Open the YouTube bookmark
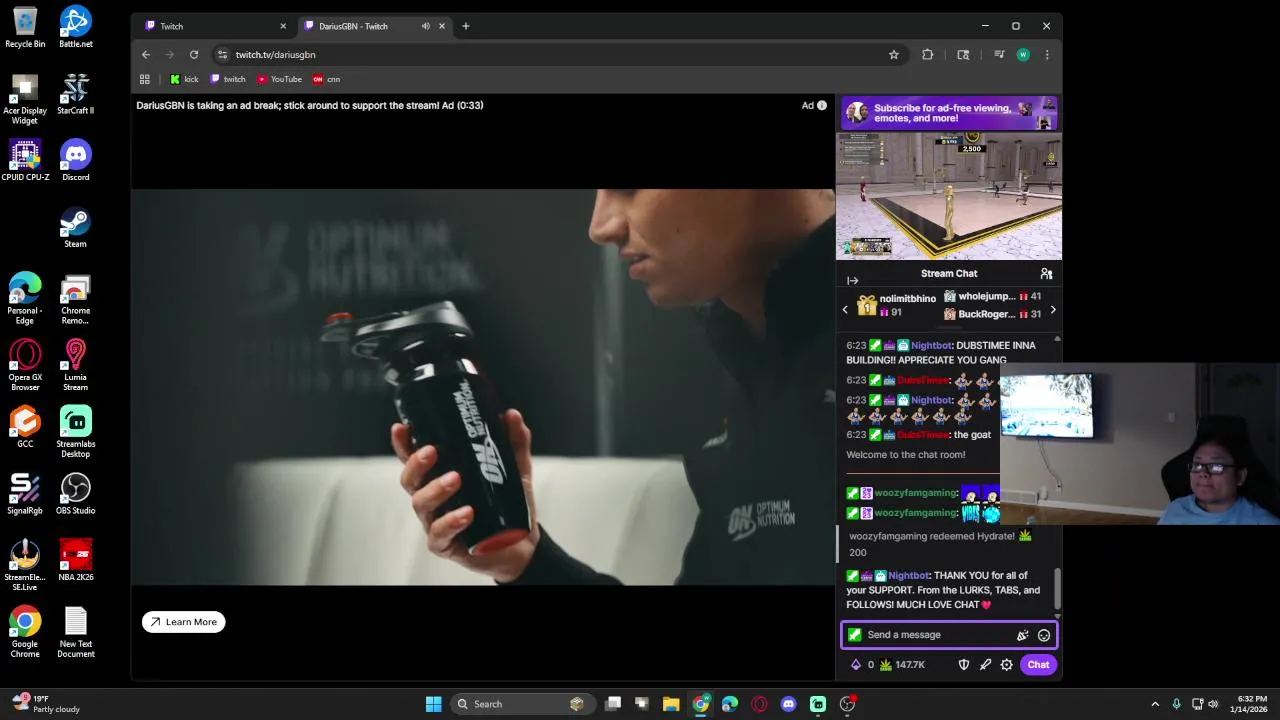Image resolution: width=1280 pixels, height=720 pixels. pyautogui.click(x=279, y=79)
